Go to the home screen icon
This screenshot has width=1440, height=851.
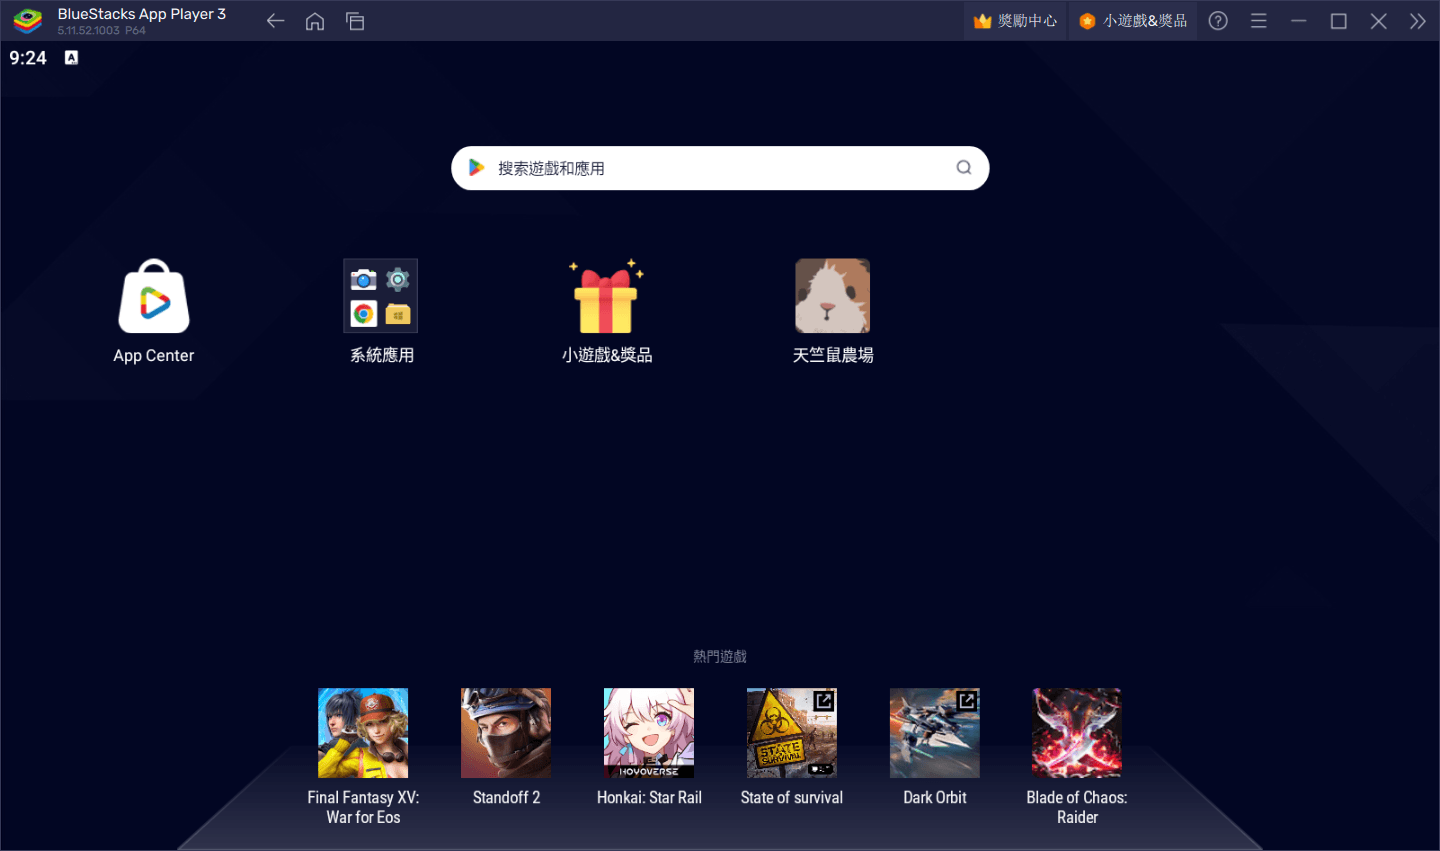(315, 21)
